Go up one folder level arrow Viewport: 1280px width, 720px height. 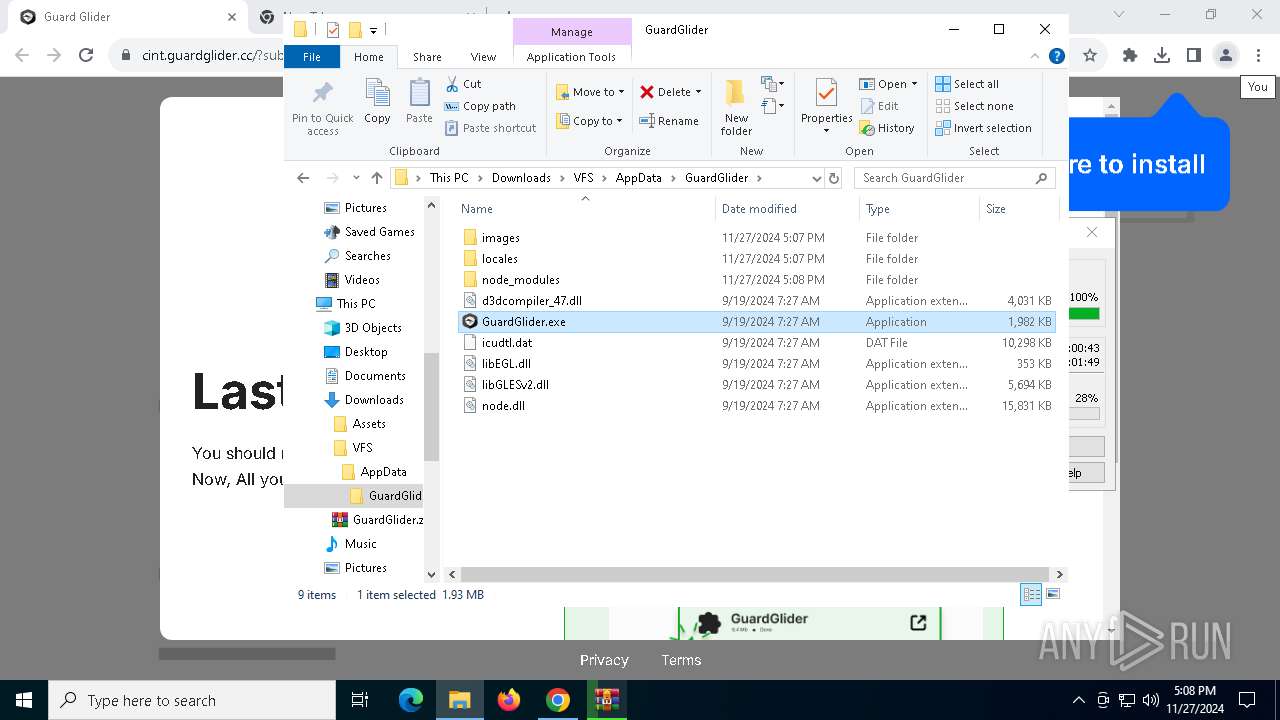(377, 178)
